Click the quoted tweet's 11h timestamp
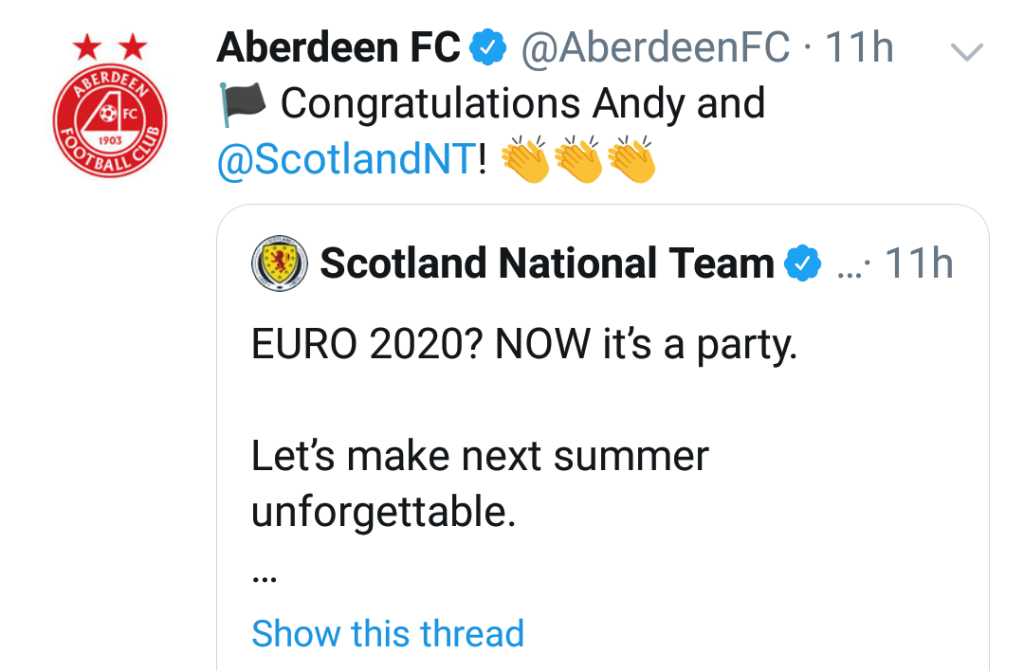 pyautogui.click(x=919, y=264)
